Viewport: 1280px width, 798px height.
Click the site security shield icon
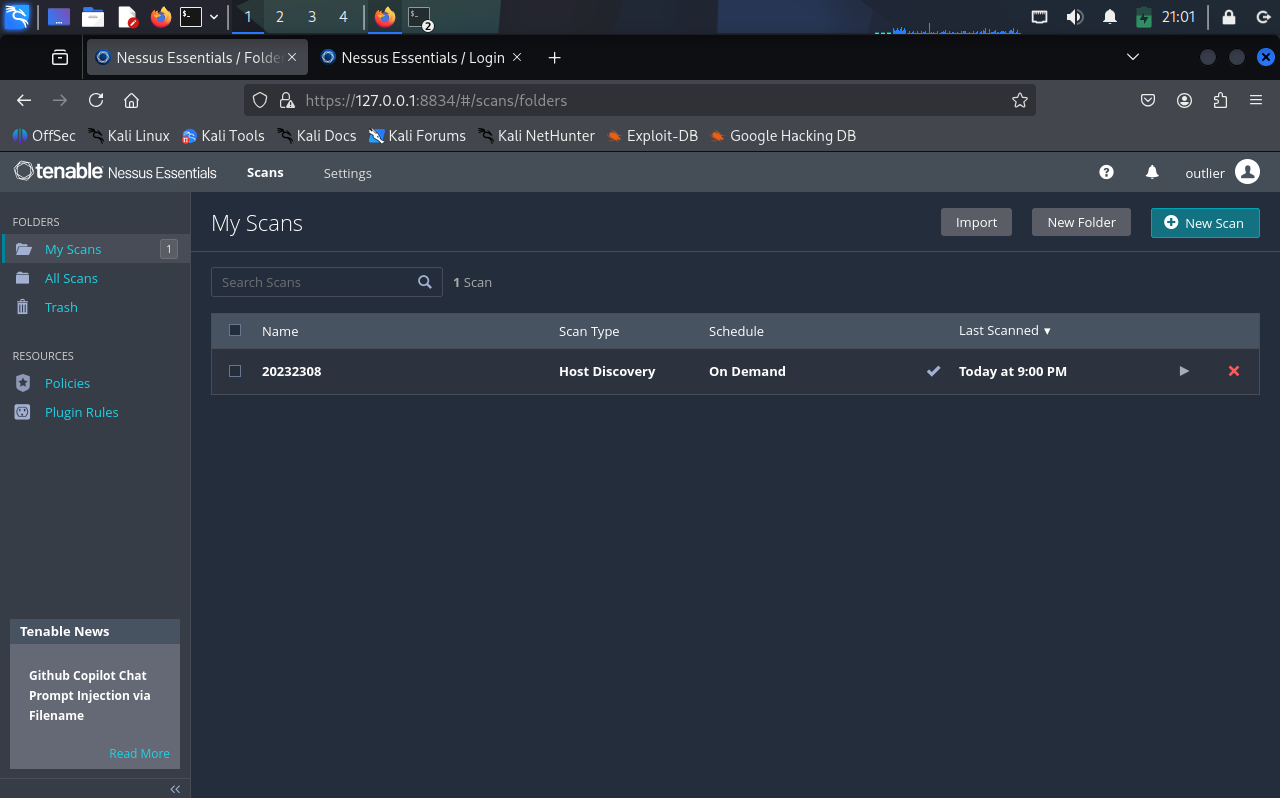(x=260, y=100)
